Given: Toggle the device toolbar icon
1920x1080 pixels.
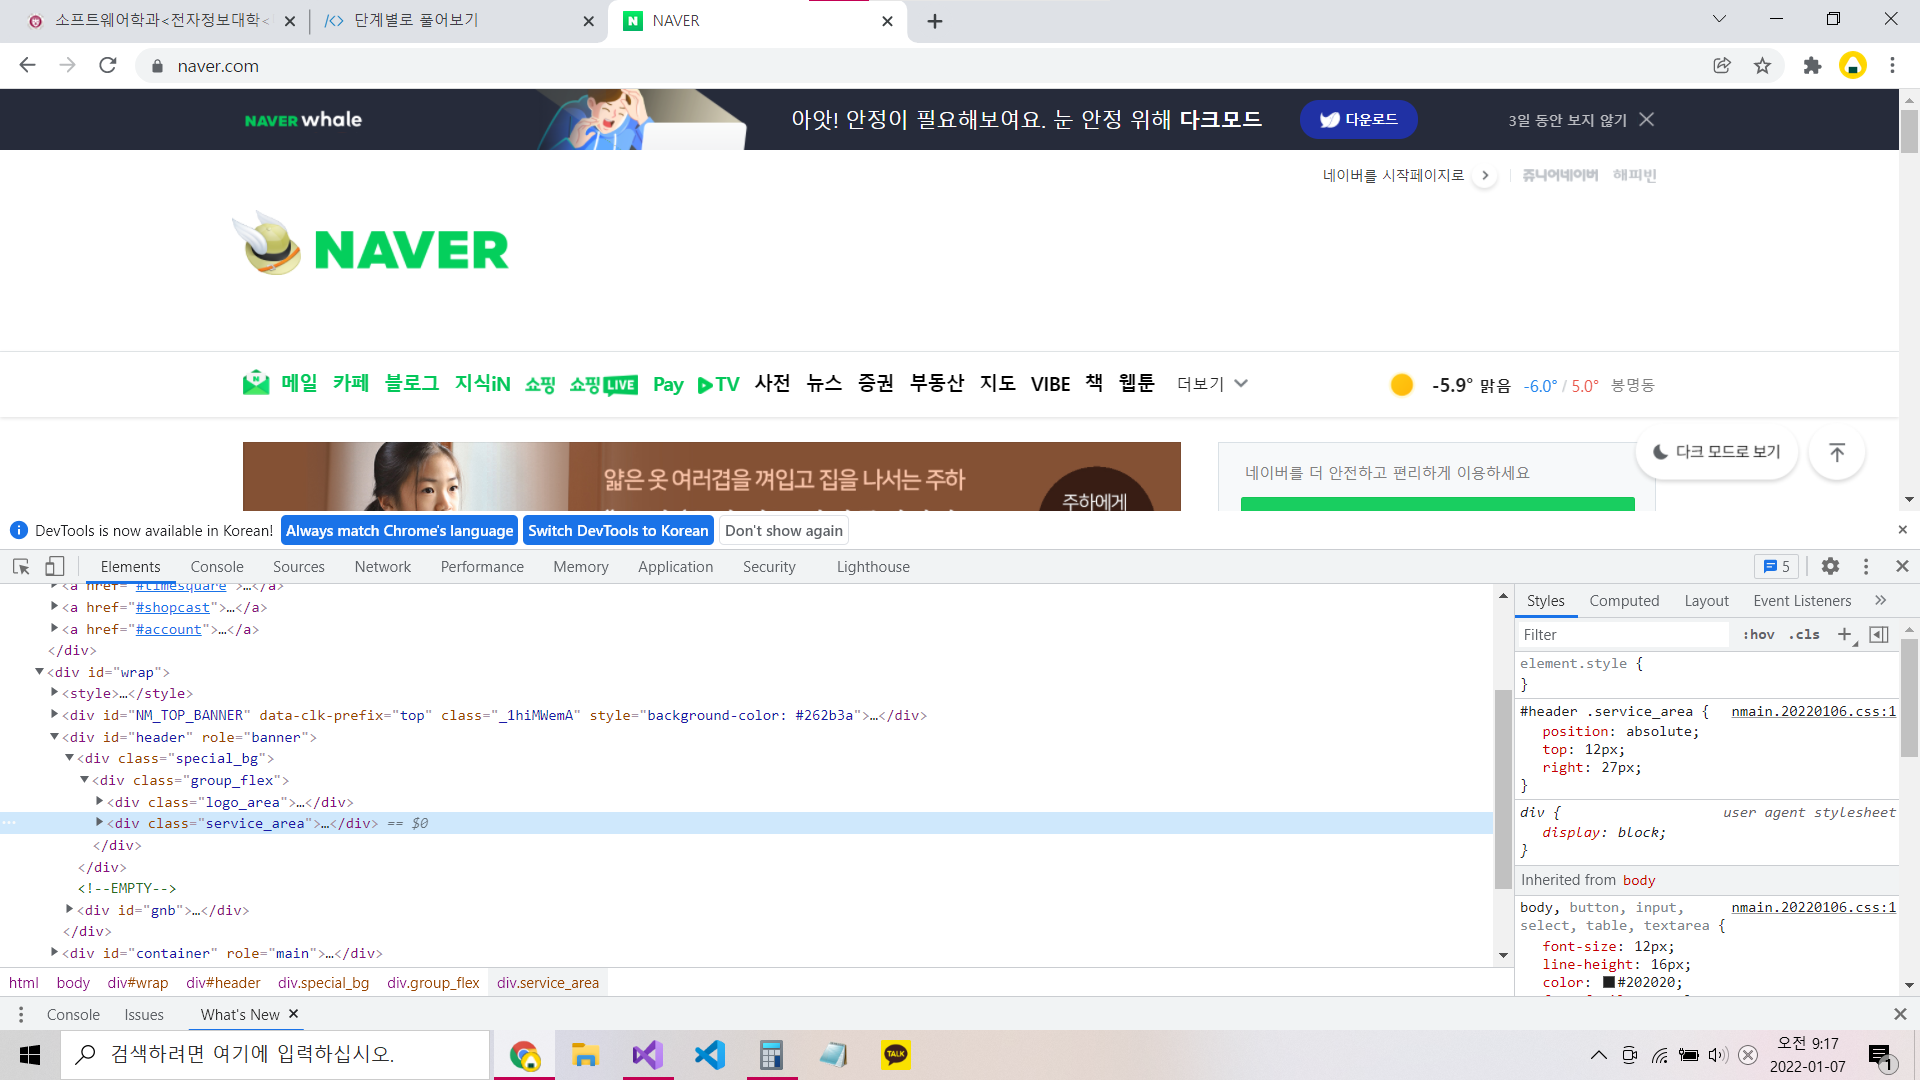Looking at the screenshot, I should pyautogui.click(x=55, y=566).
